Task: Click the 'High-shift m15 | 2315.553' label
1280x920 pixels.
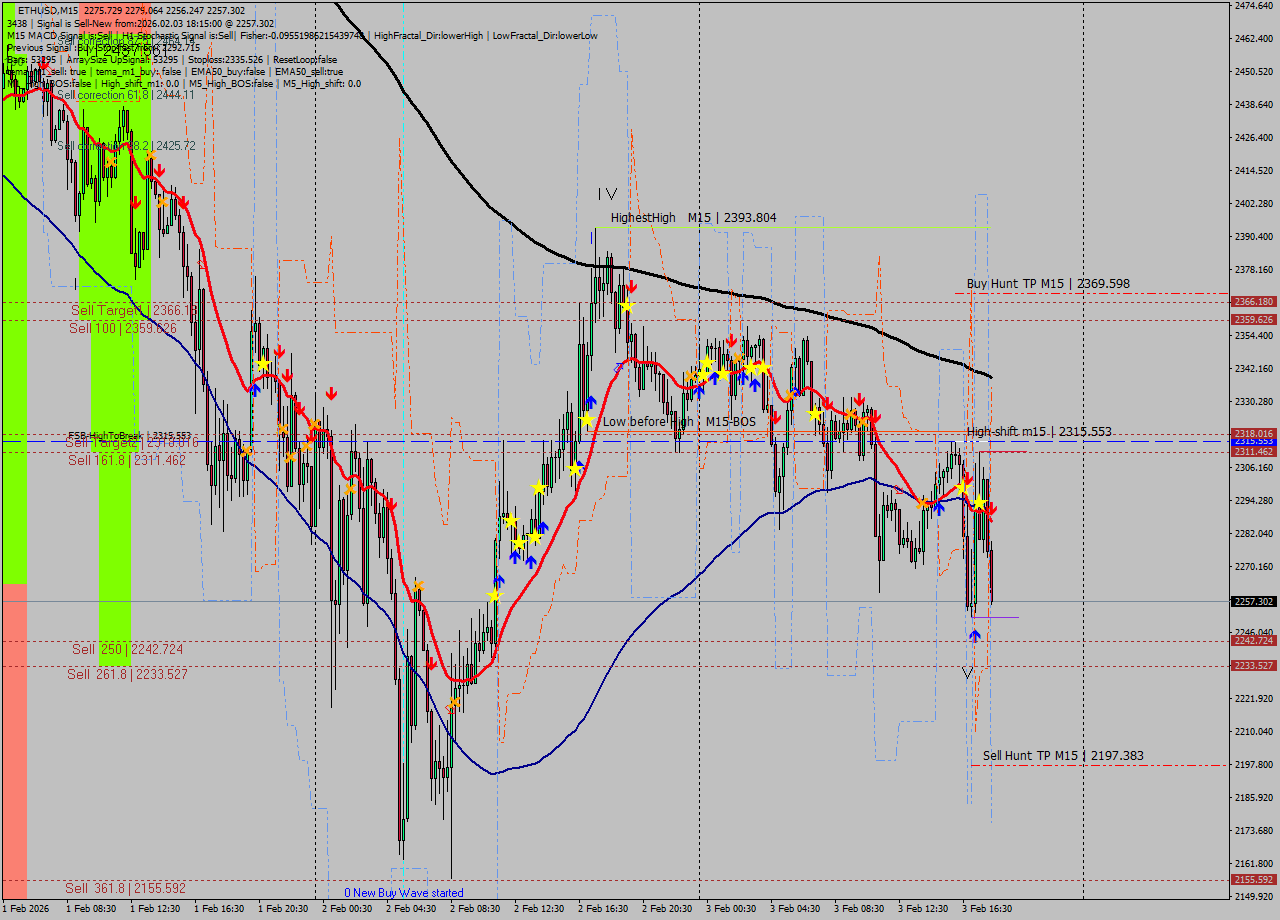Action: point(1038,432)
